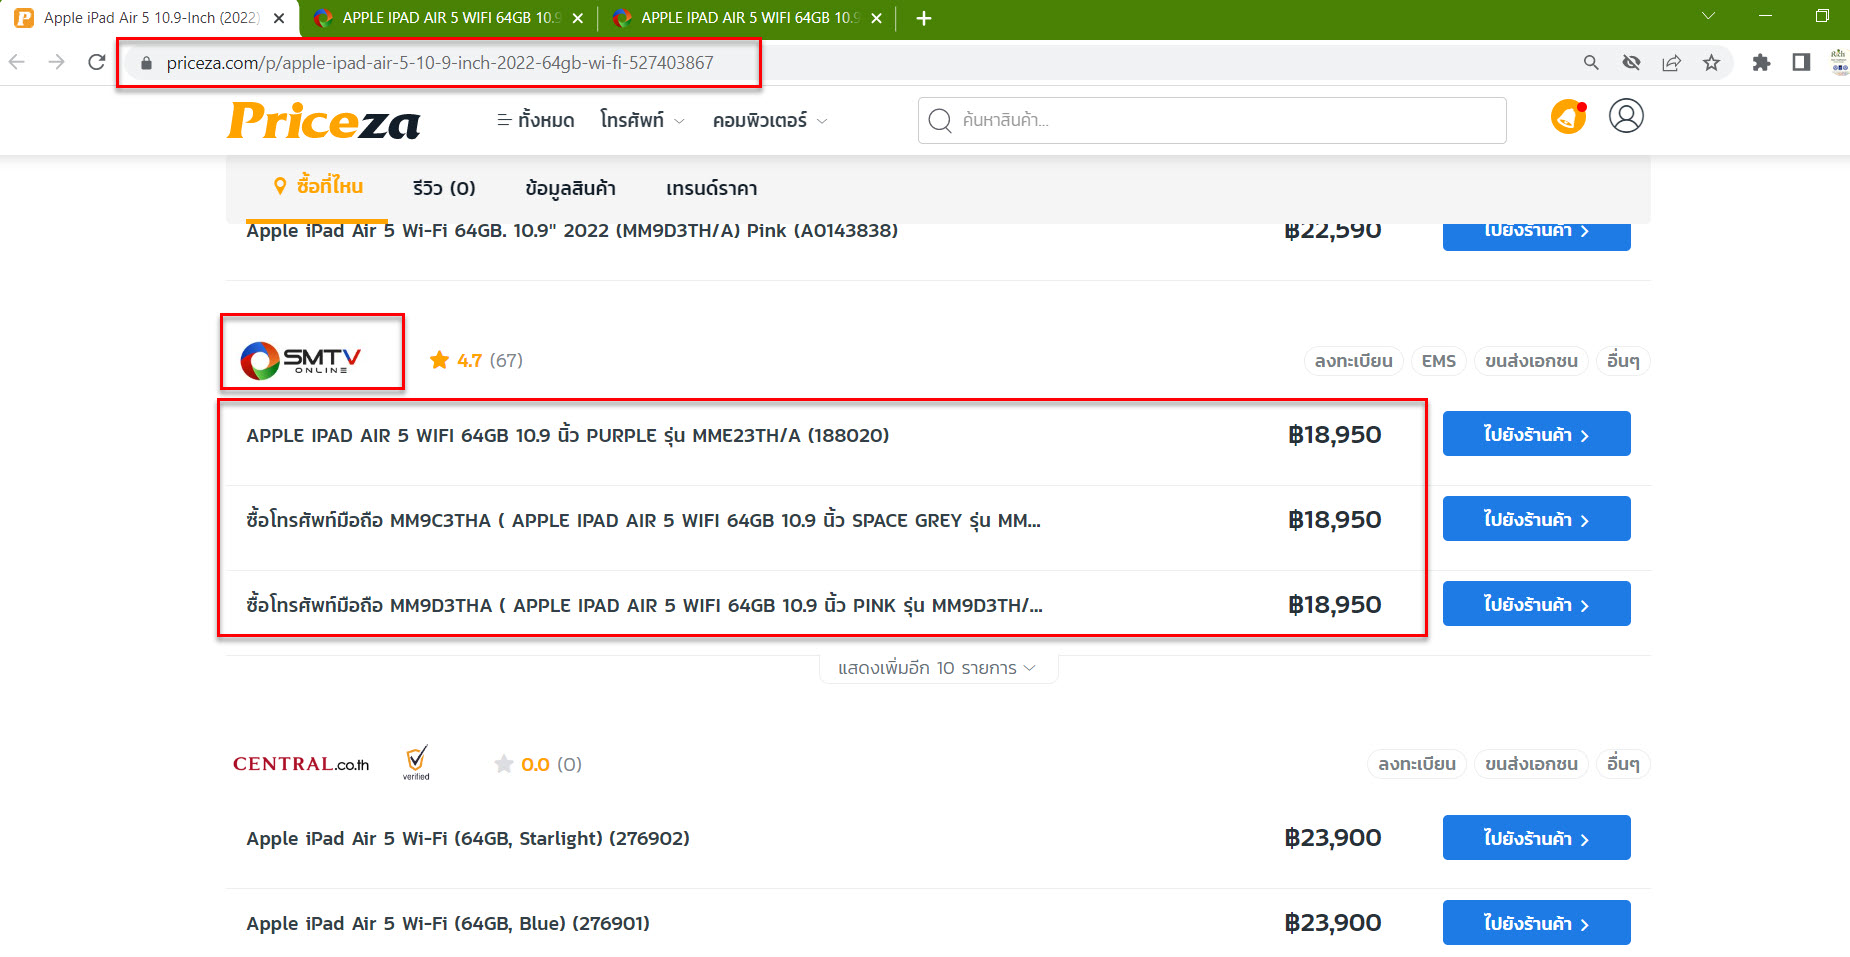Image resolution: width=1850 pixels, height=957 pixels.
Task: Click the ฿23,900 price of the Starlight listing
Action: point(1333,838)
